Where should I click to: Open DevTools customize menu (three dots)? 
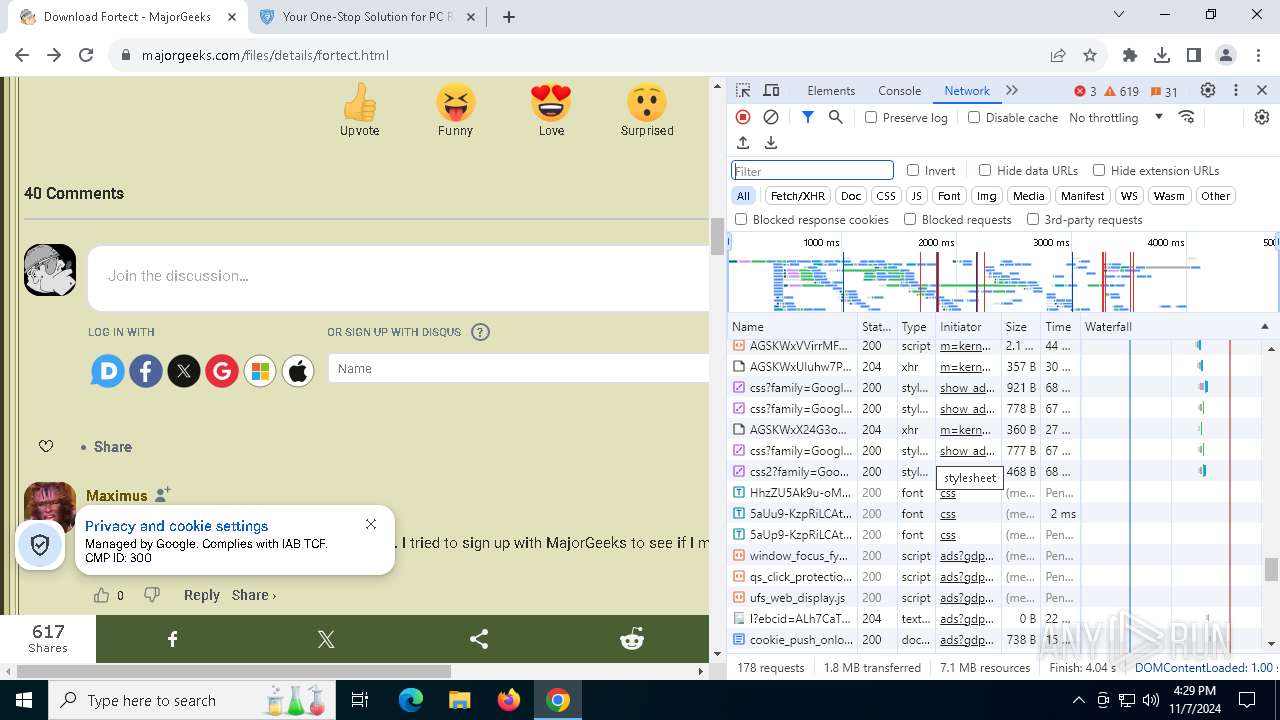[1236, 90]
